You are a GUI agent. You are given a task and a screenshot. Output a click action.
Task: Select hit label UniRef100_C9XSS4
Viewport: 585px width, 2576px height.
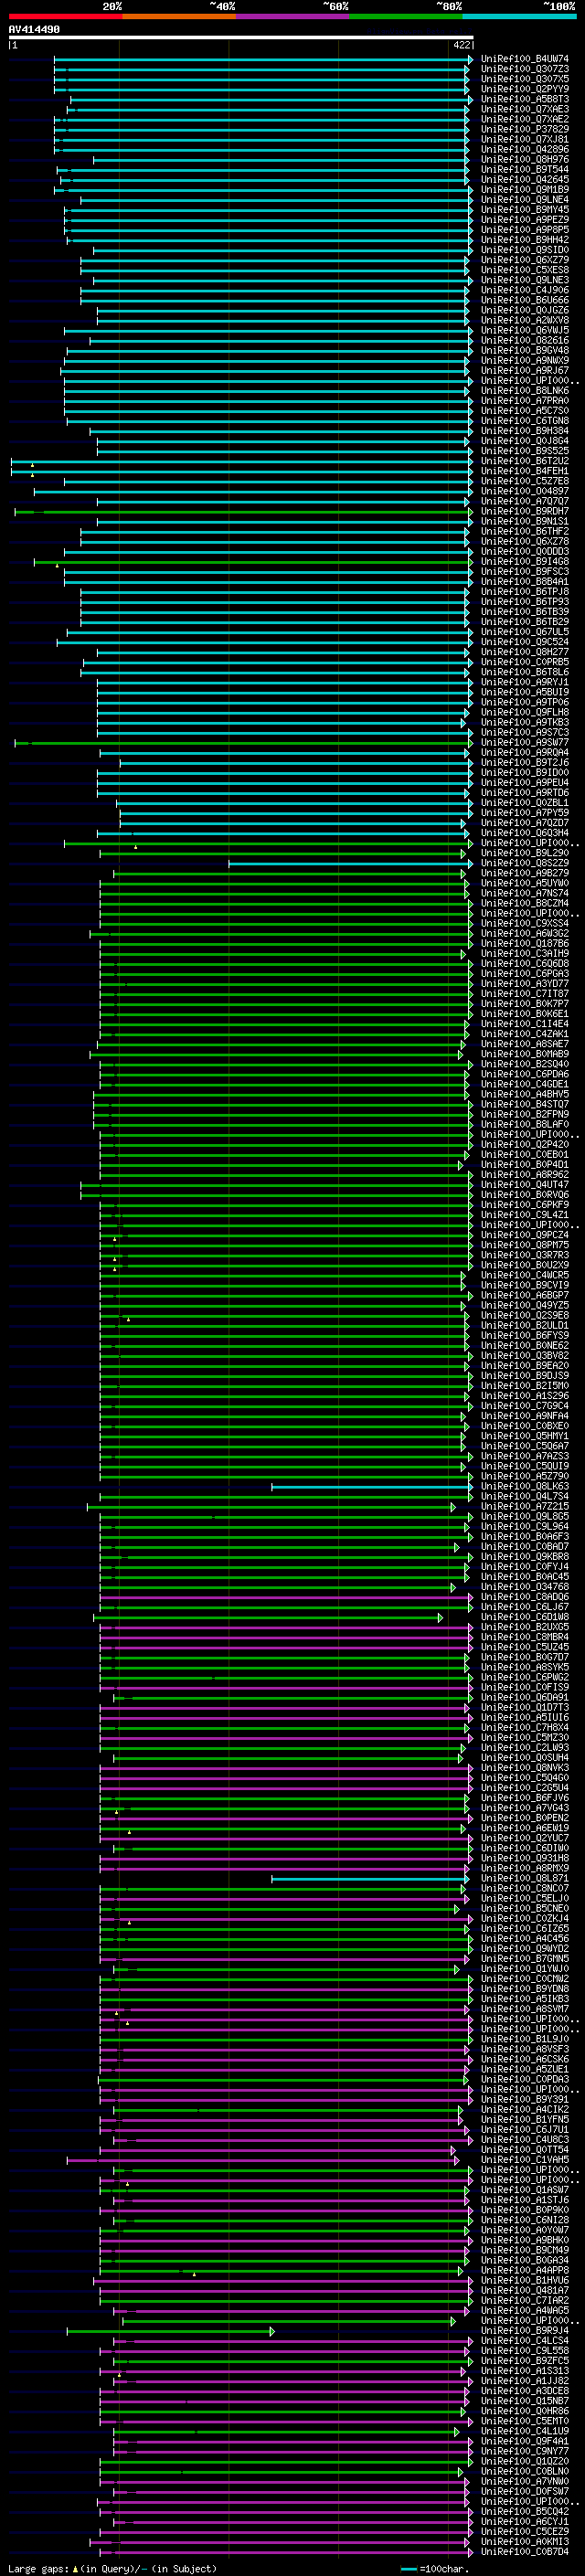point(525,923)
